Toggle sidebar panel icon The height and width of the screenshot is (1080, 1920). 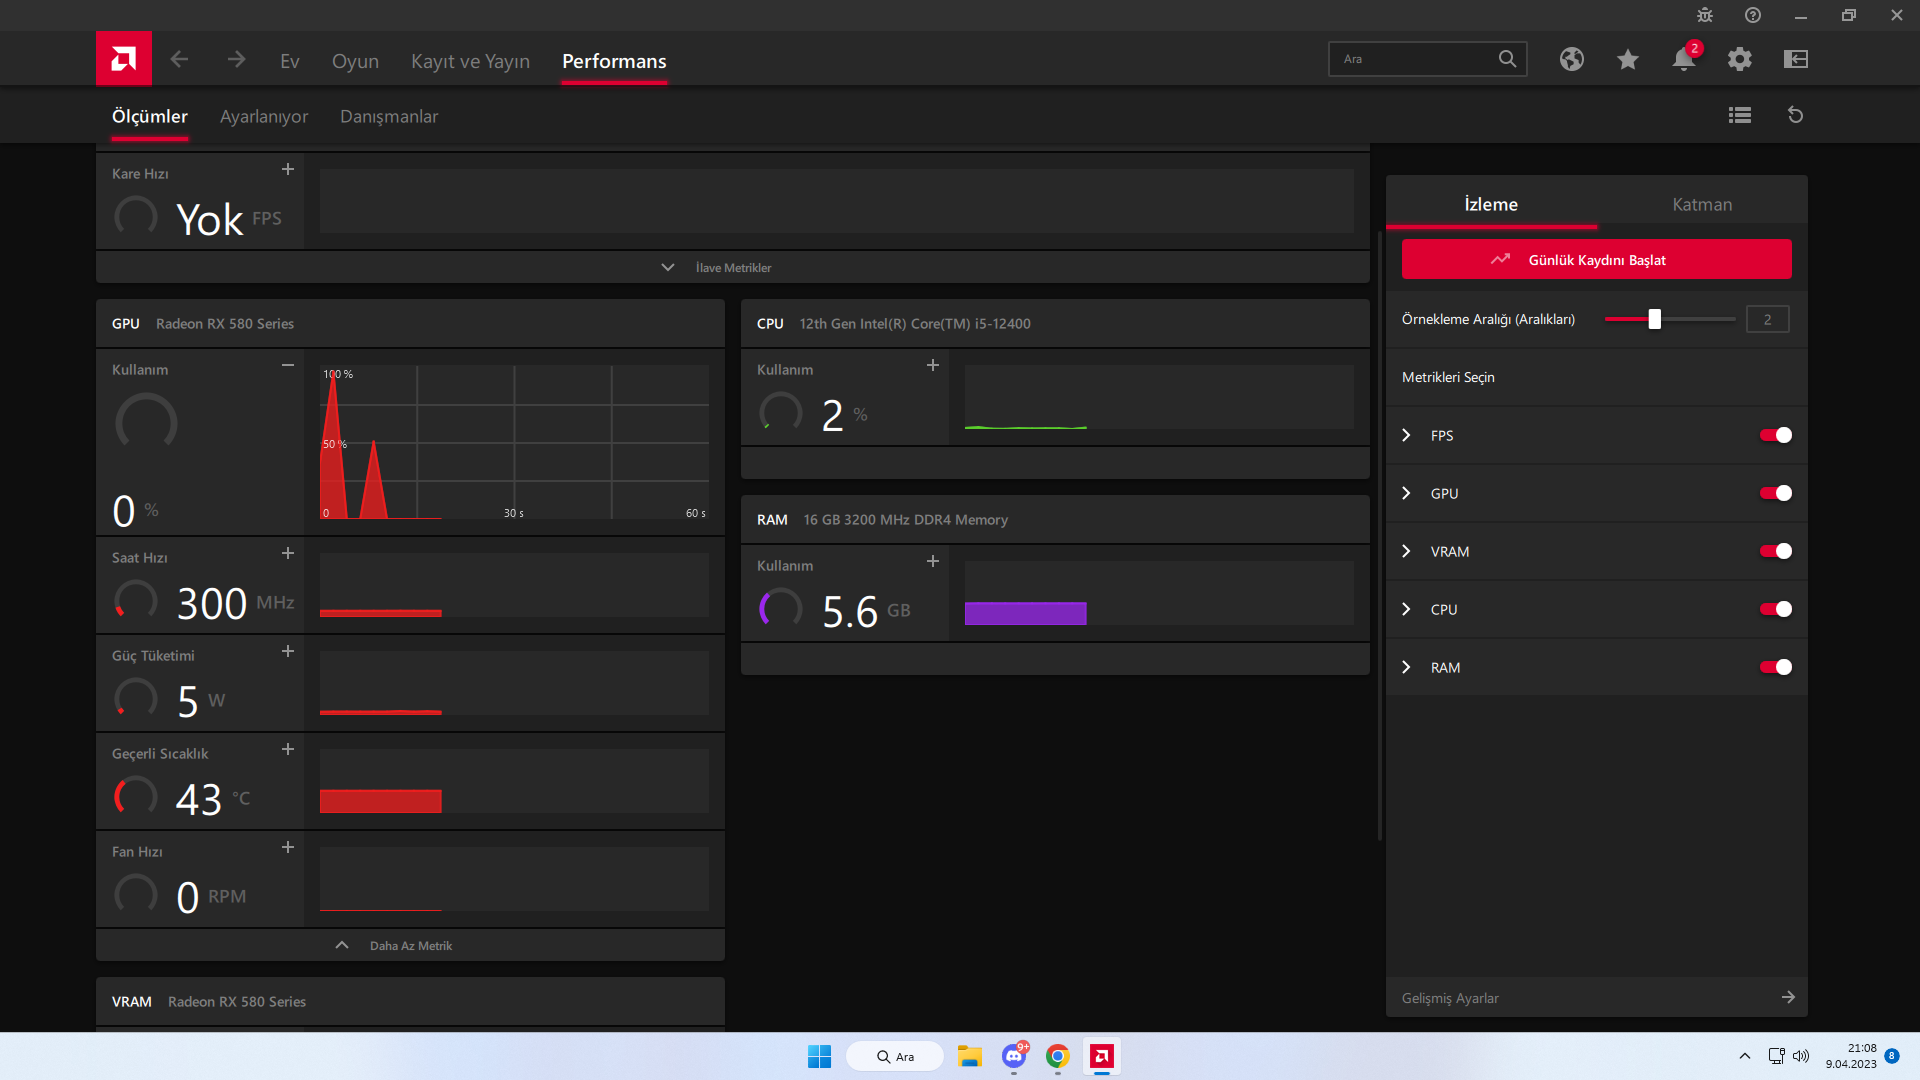(x=1796, y=60)
